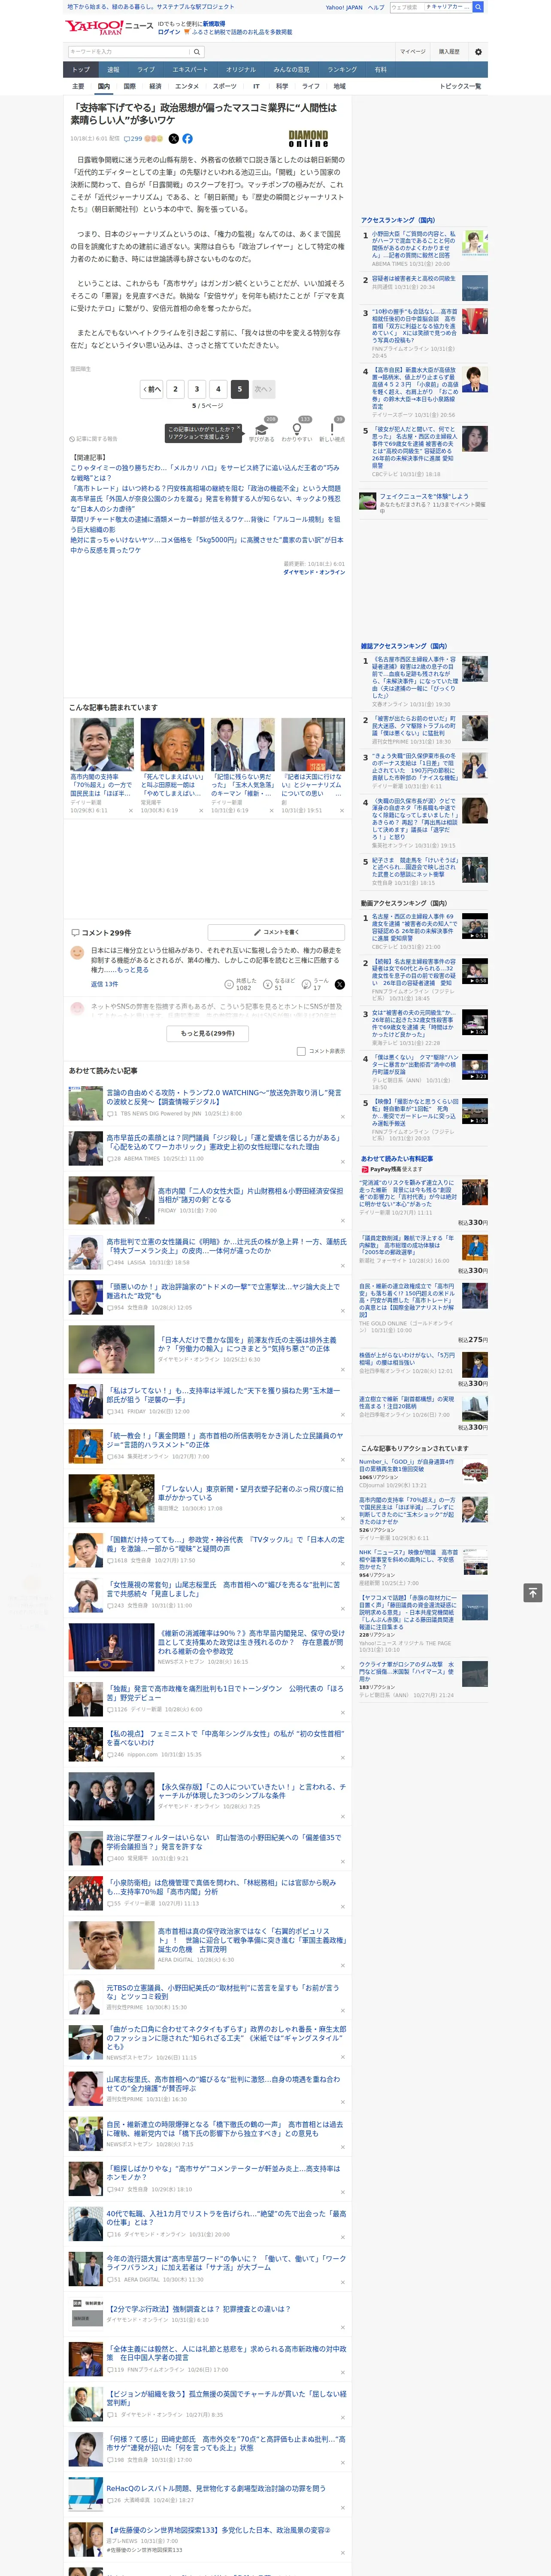The height and width of the screenshot is (2576, 551).
Task: Switch to the 速報 tab
Action: [x=113, y=70]
